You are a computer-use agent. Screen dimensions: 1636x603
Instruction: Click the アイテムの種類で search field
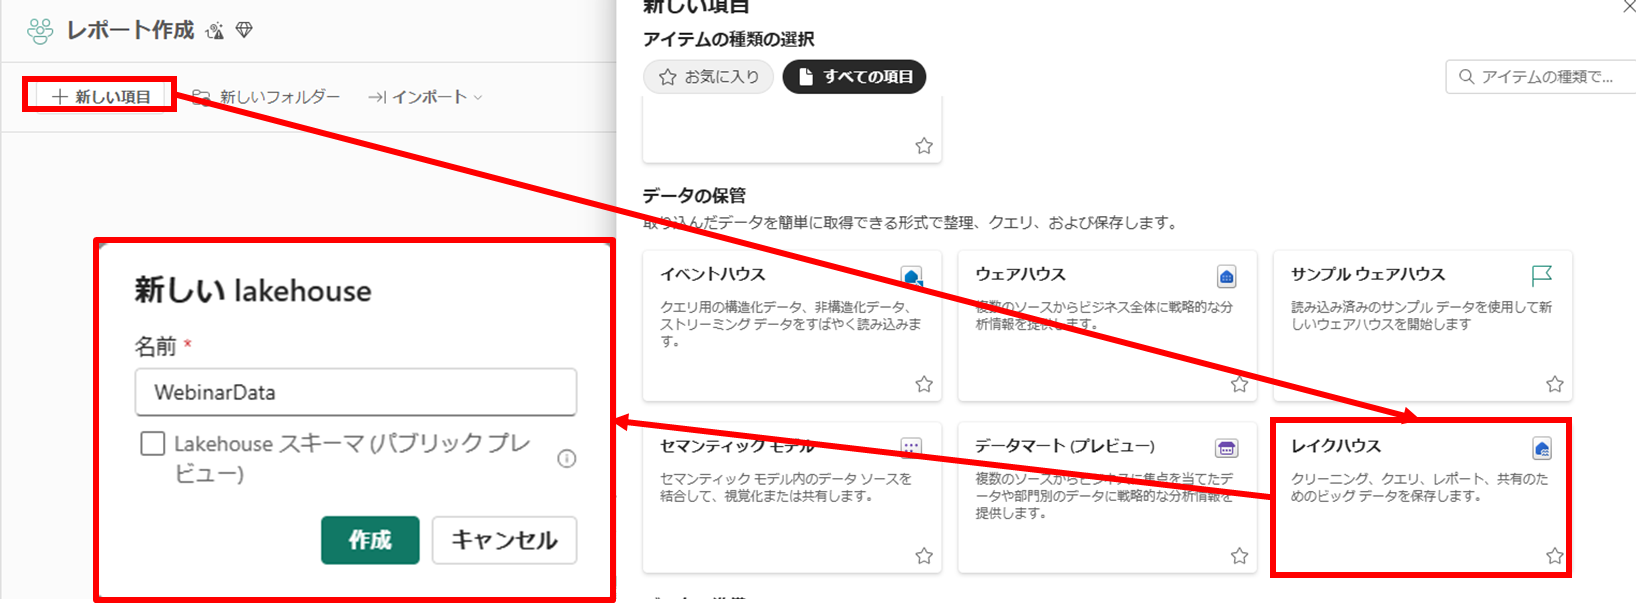click(x=1541, y=77)
